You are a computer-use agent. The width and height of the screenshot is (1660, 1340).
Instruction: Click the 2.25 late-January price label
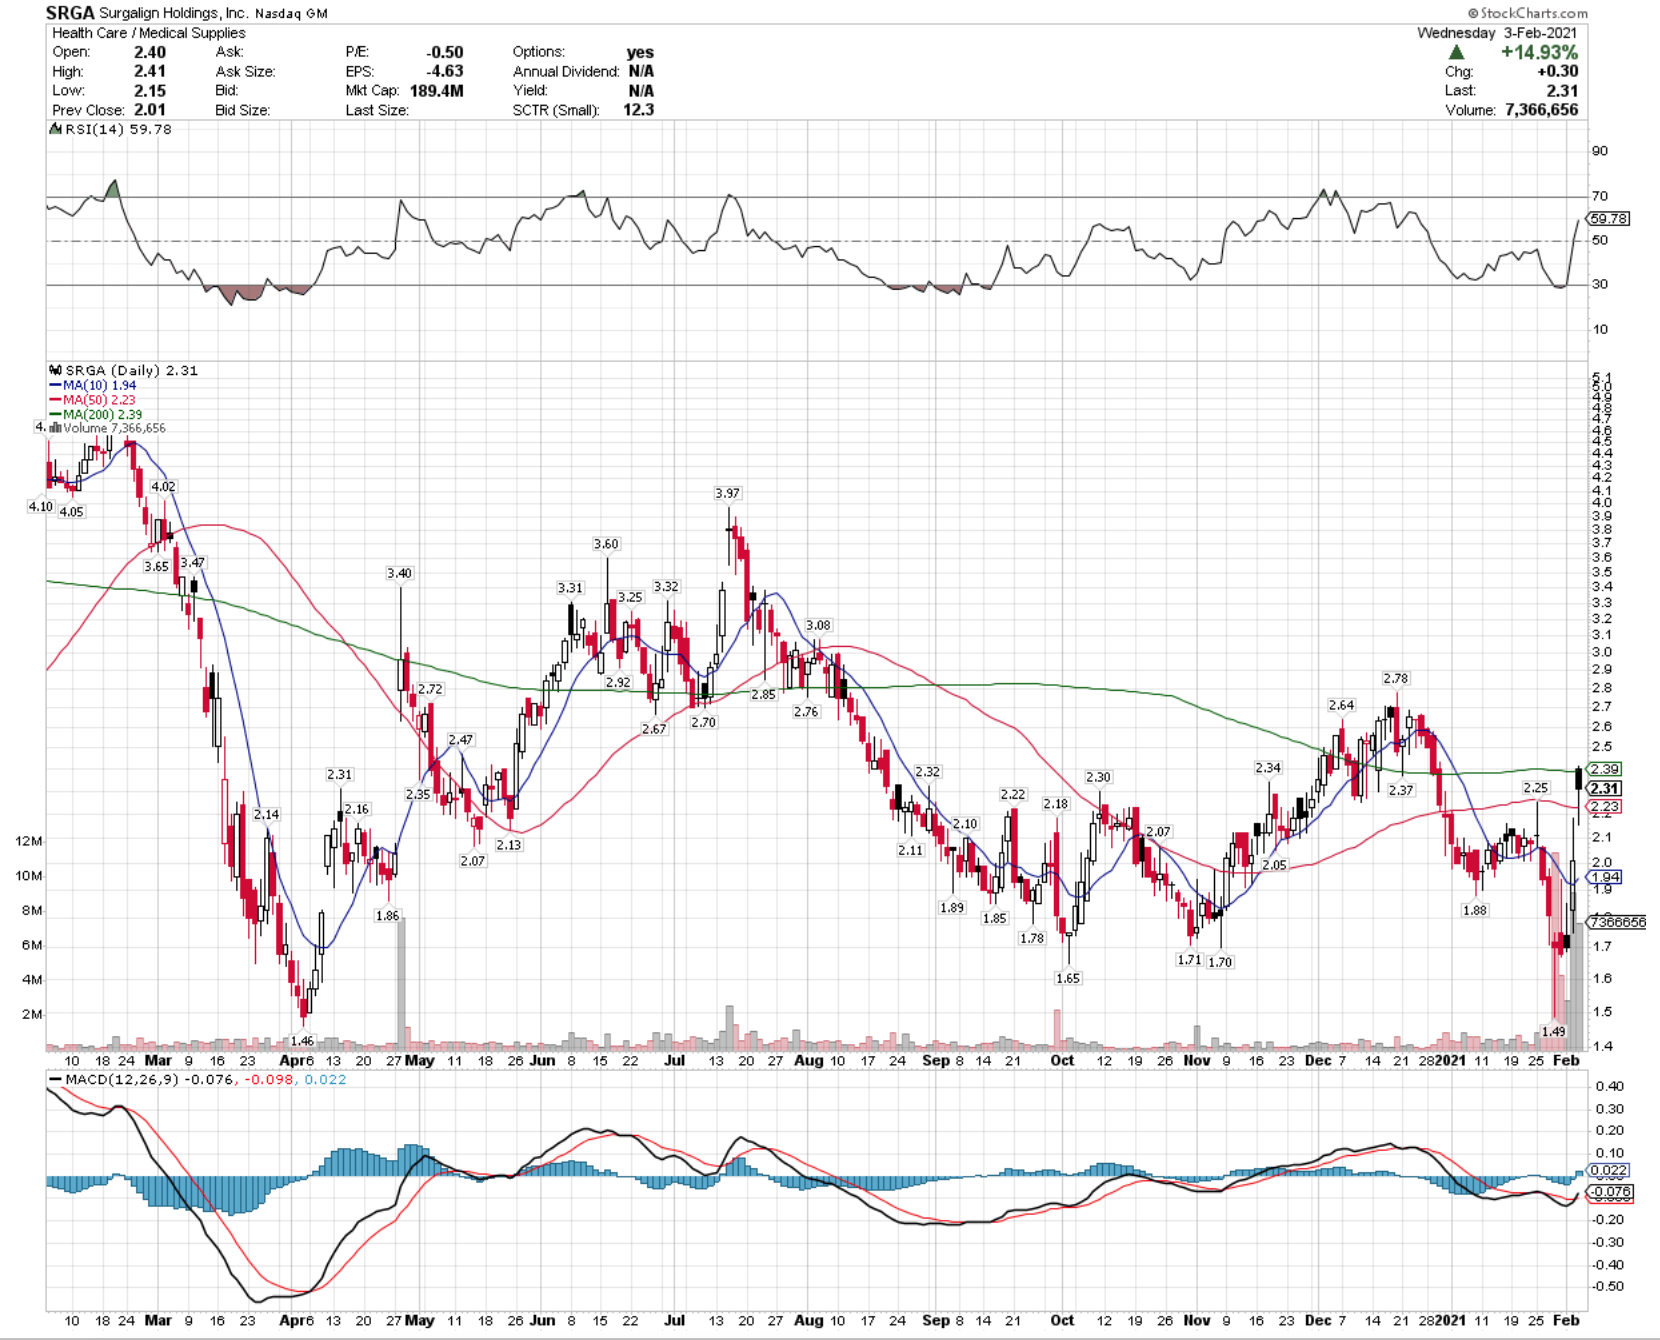click(1535, 788)
